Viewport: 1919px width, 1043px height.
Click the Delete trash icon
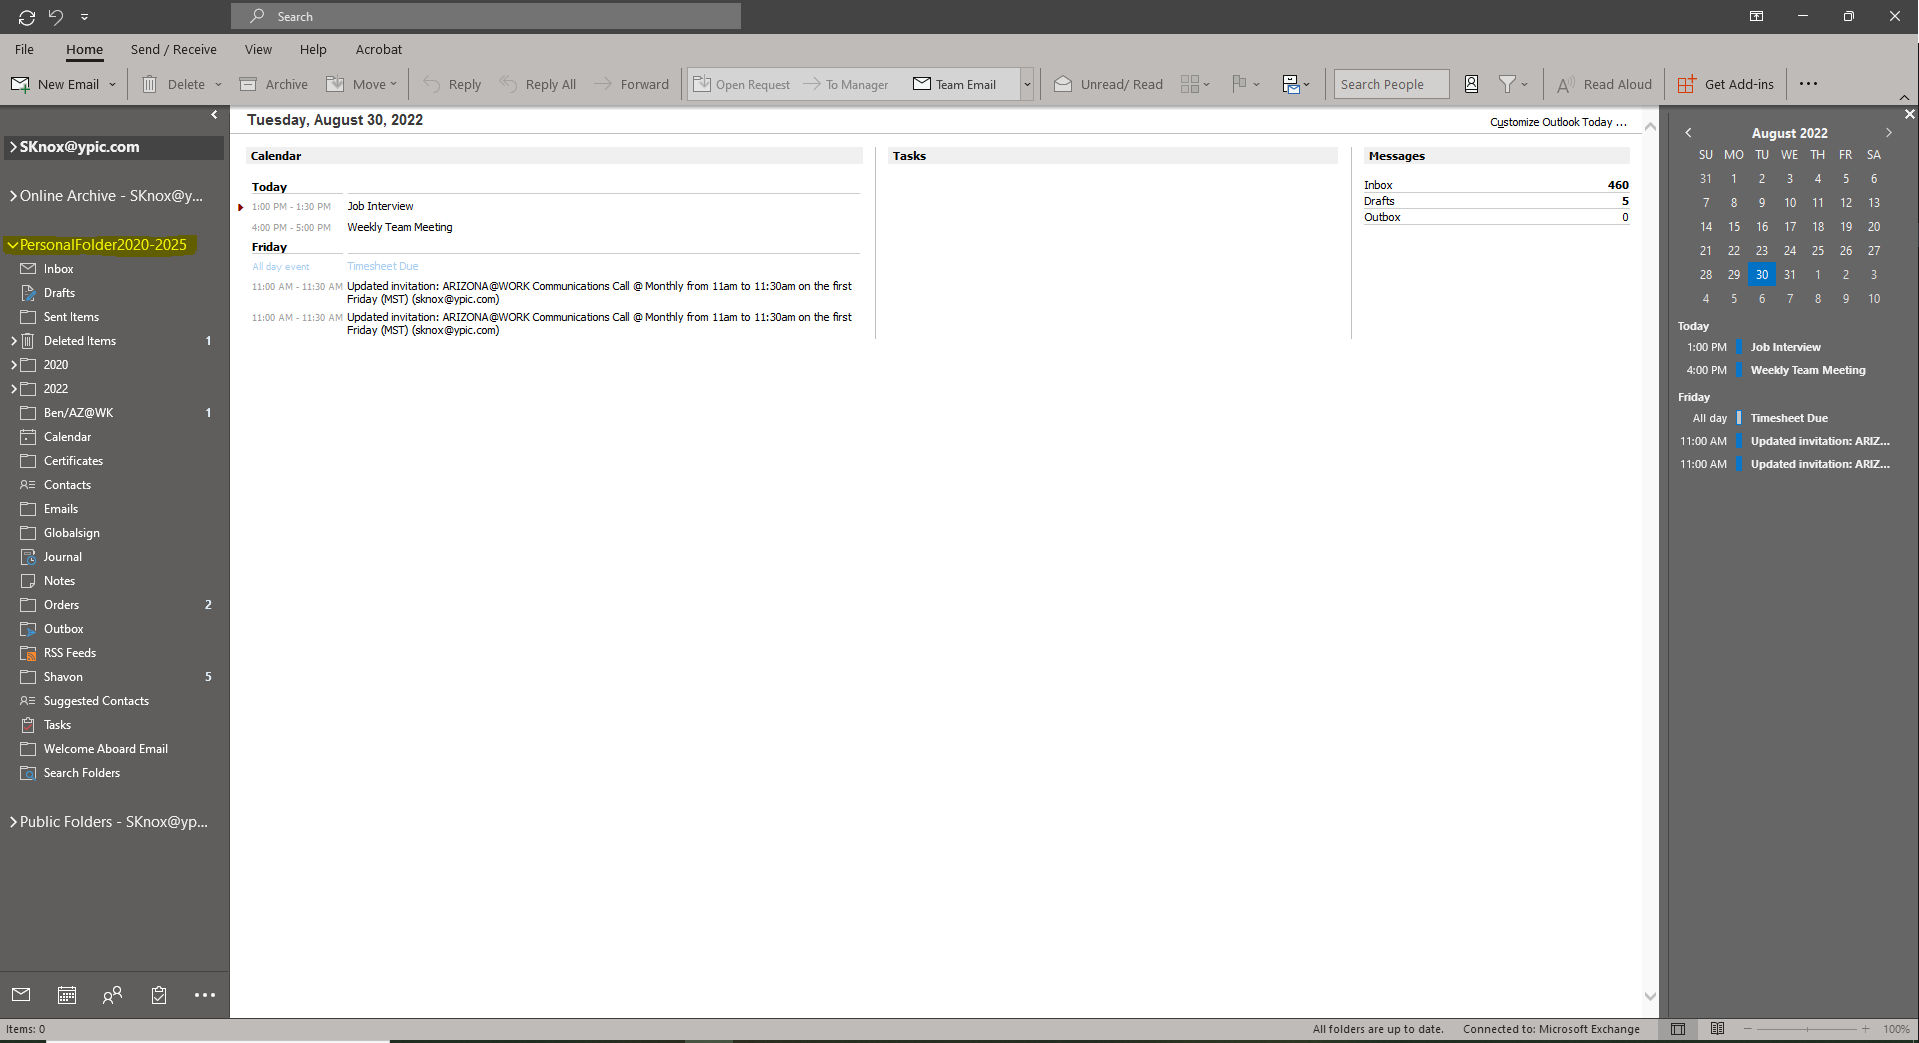pos(149,85)
